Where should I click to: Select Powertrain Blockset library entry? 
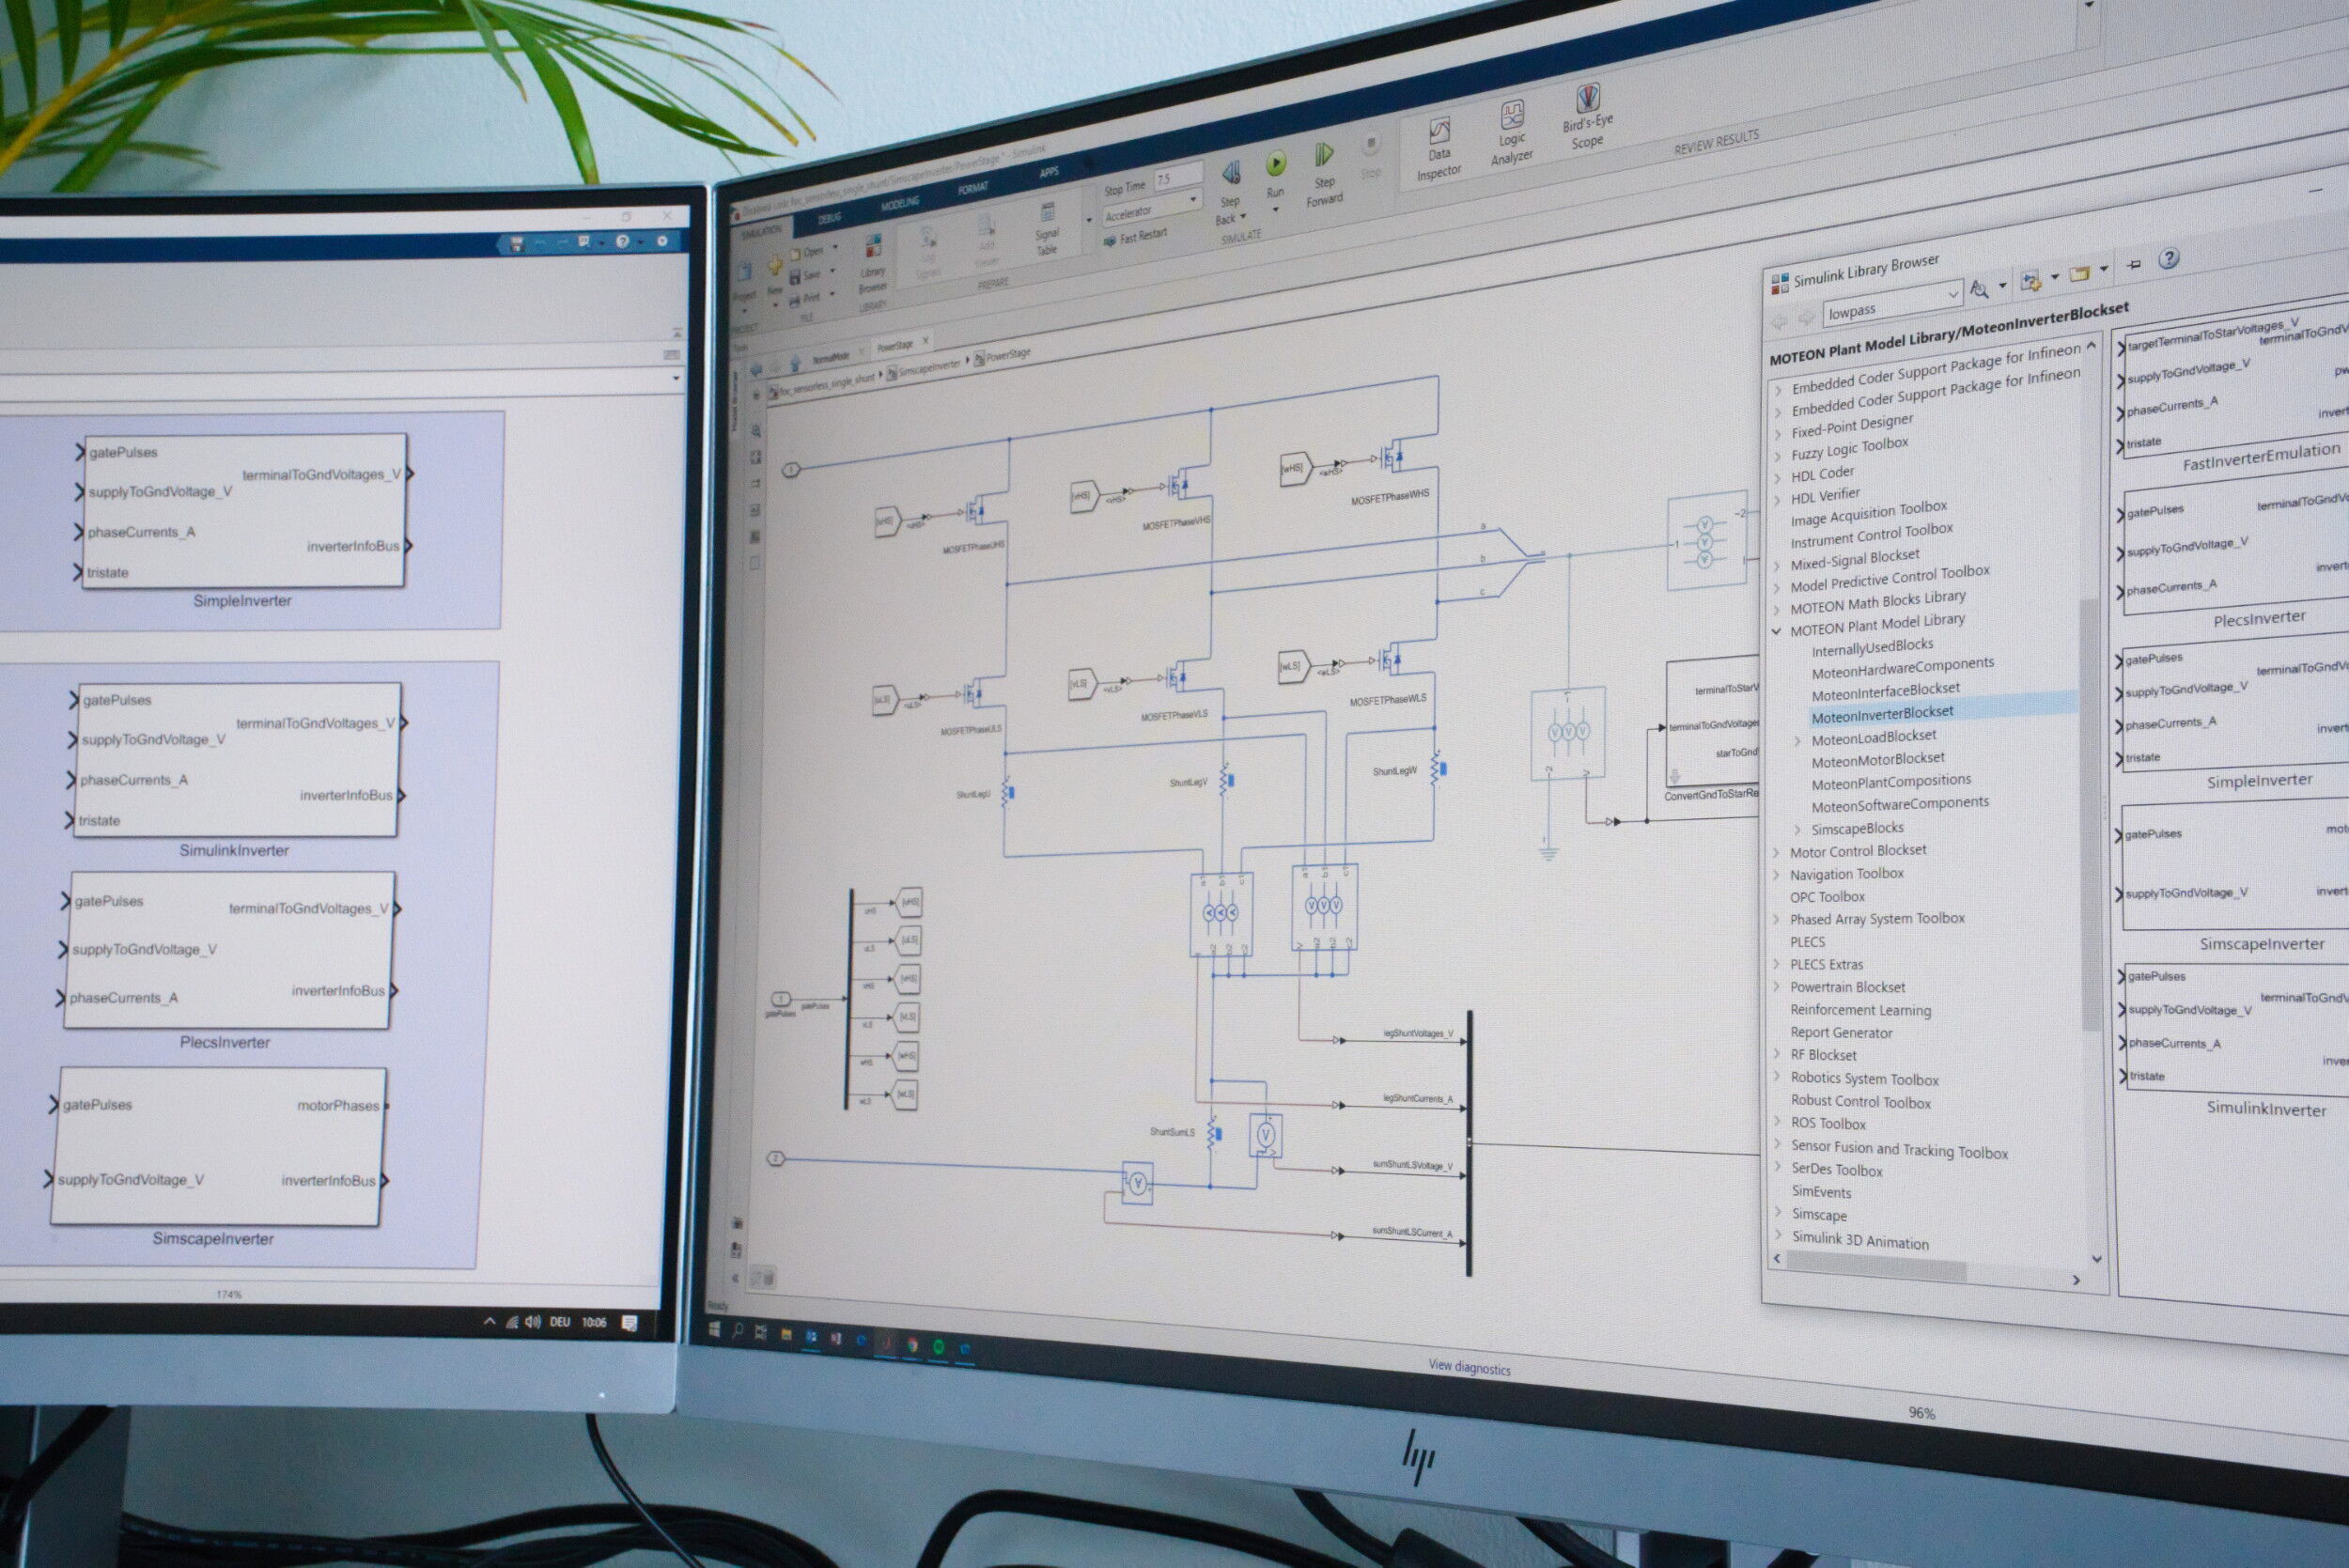coord(1847,987)
